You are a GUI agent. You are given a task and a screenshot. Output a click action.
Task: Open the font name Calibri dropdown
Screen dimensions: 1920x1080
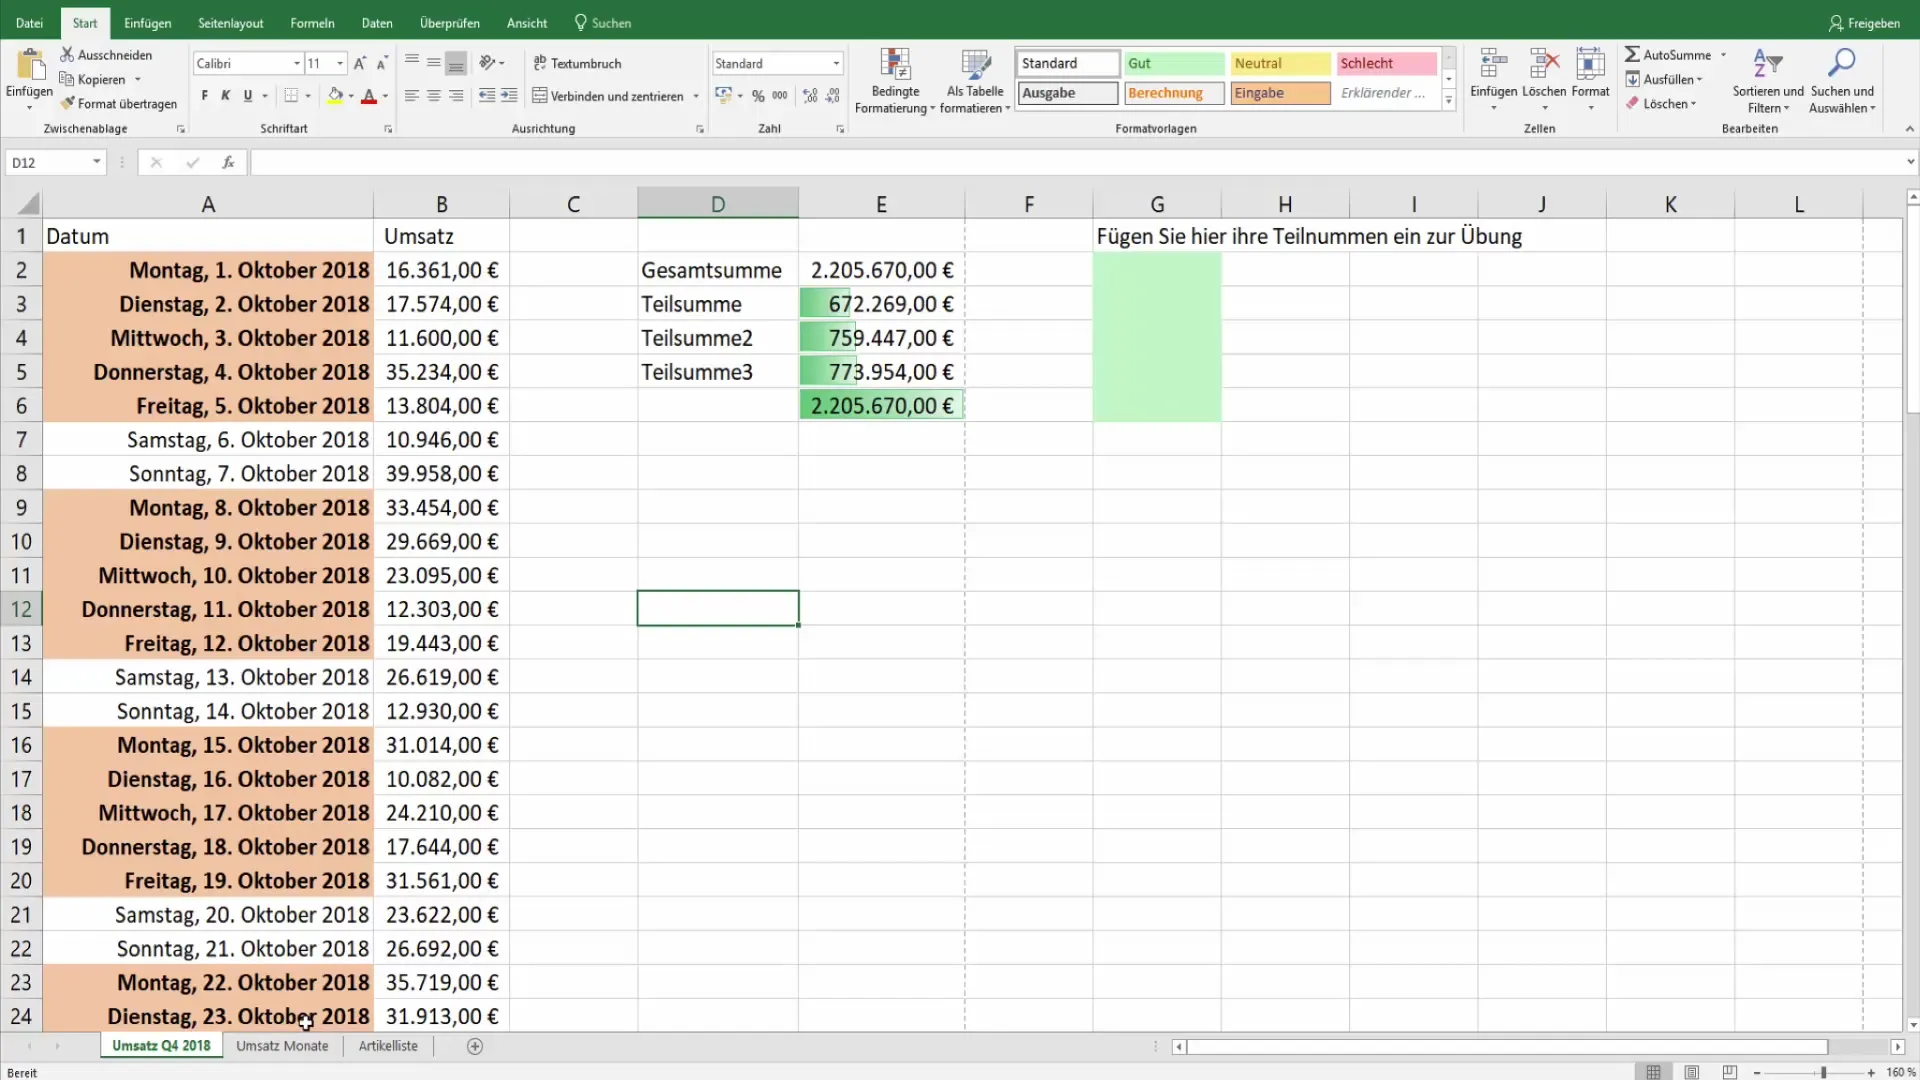pos(296,63)
